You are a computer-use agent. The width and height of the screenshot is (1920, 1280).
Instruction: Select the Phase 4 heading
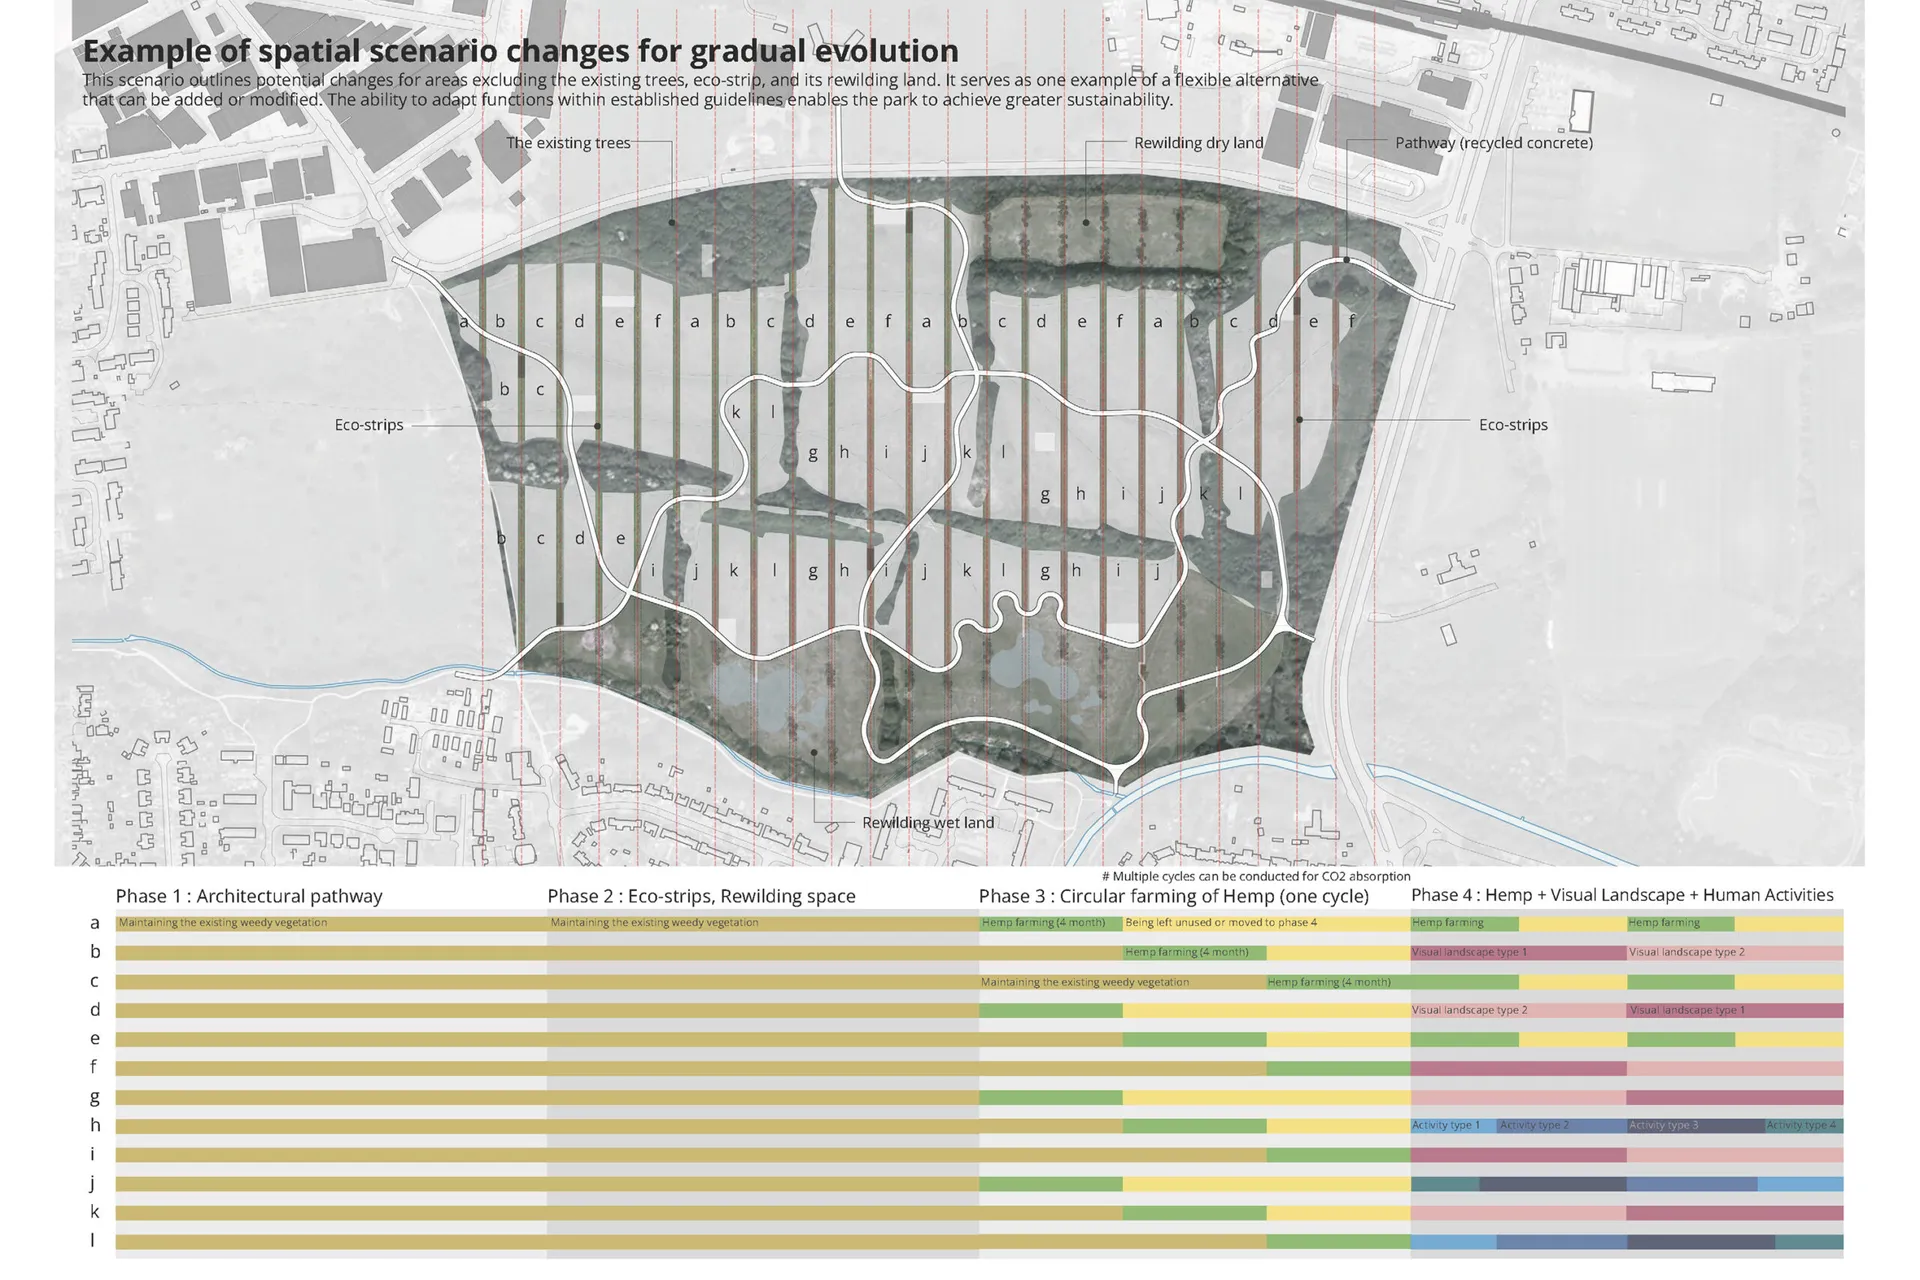[1621, 895]
